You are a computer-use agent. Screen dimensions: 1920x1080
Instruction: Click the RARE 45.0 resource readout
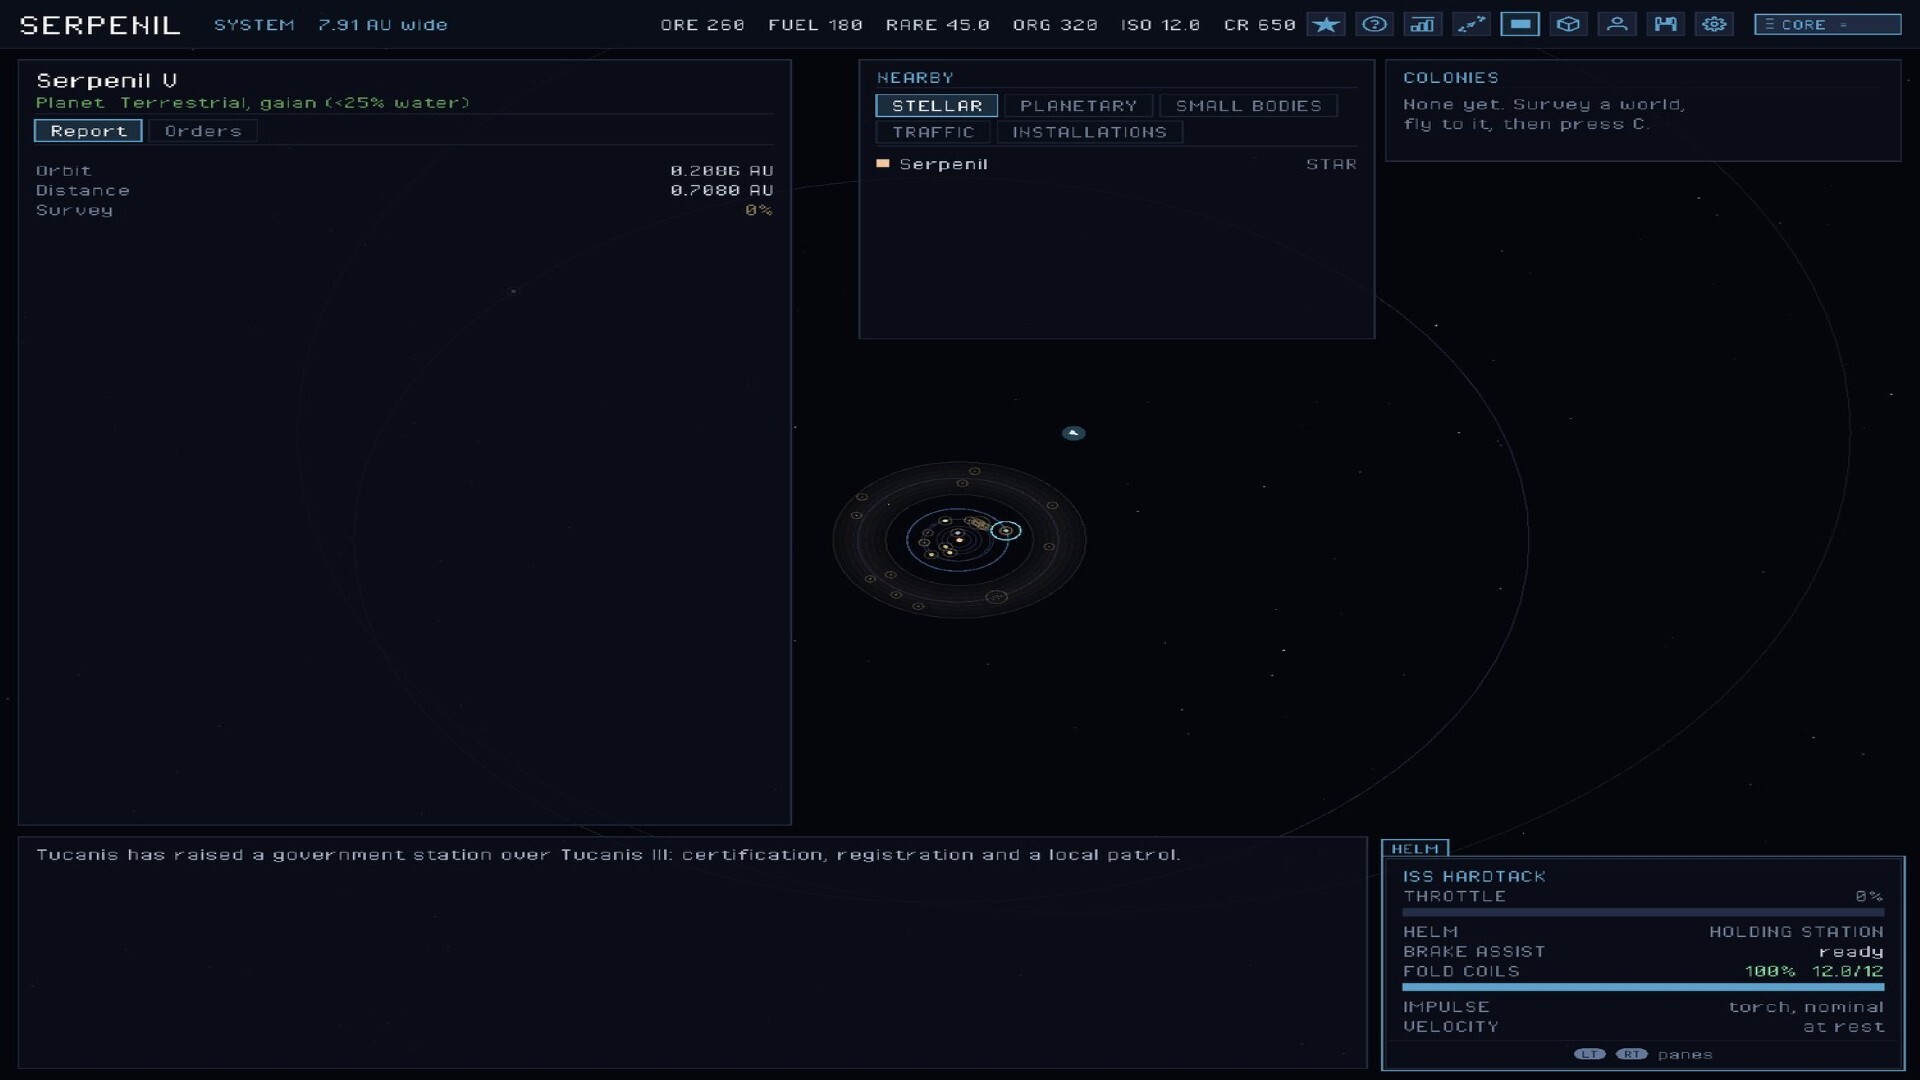tap(937, 25)
